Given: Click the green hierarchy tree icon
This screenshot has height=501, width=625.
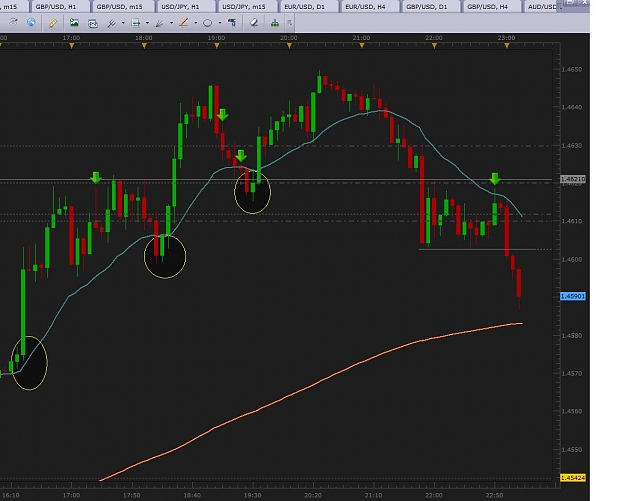Looking at the screenshot, I should [275, 23].
